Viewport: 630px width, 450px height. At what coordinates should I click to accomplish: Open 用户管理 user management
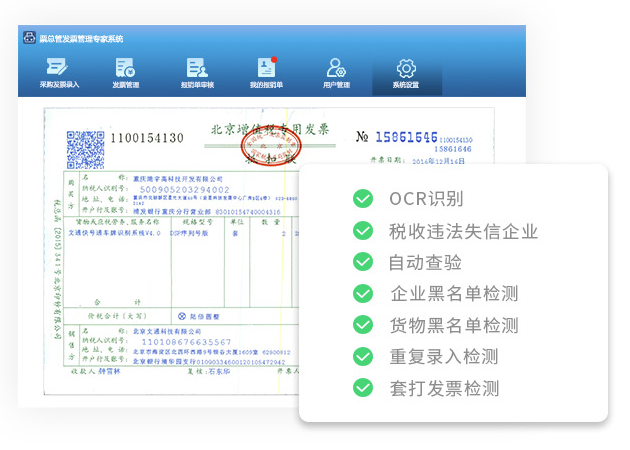(336, 73)
